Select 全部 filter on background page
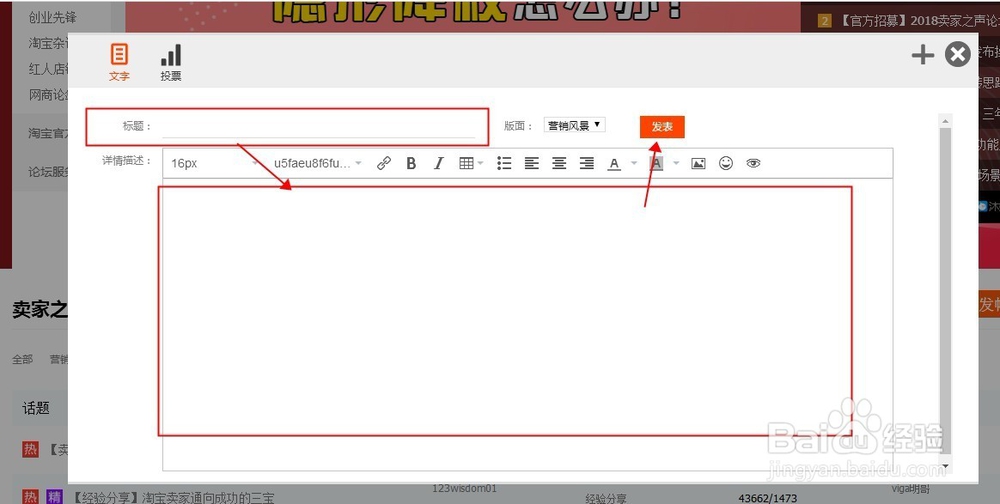1000x504 pixels. (22, 359)
